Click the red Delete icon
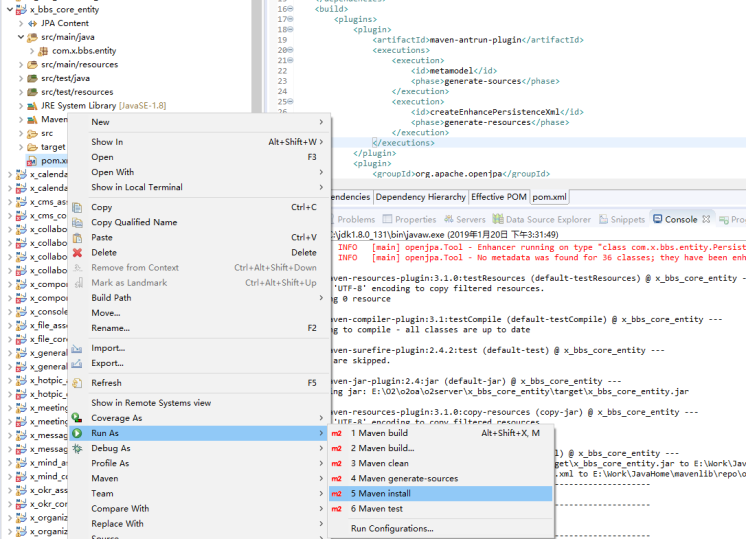Image resolution: width=746 pixels, height=539 pixels. 78,252
